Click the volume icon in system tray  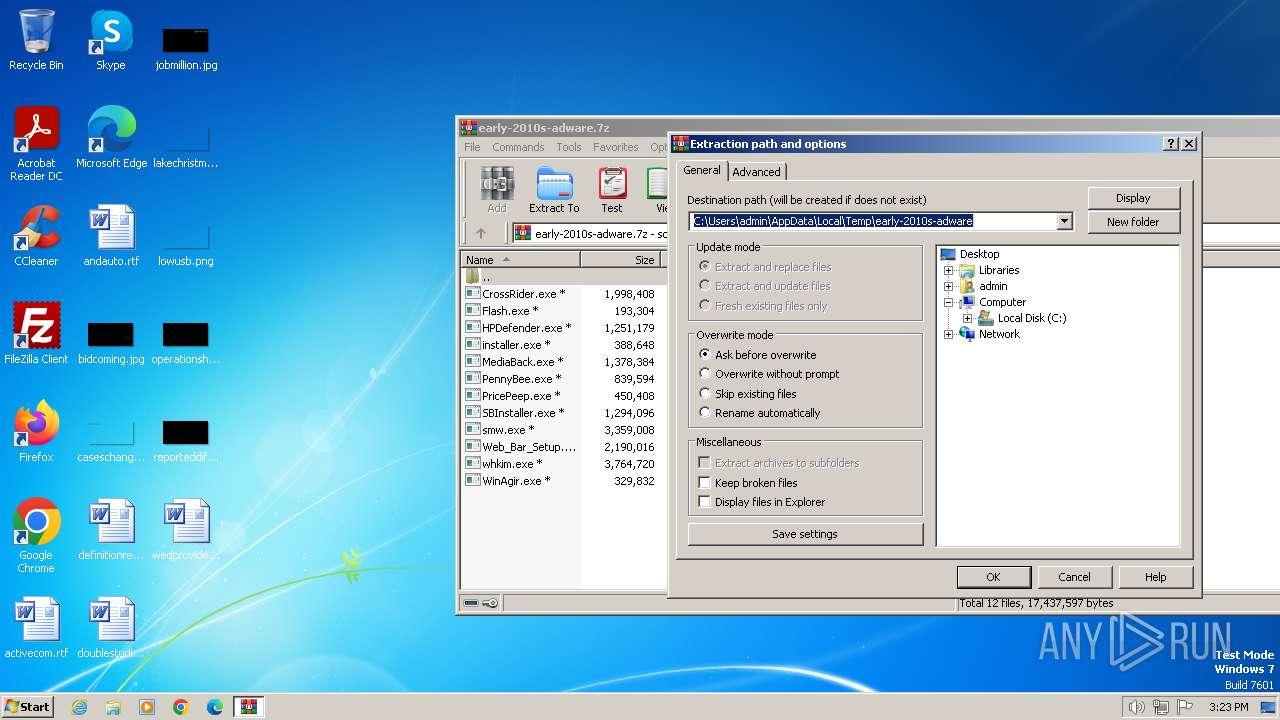click(x=1136, y=707)
